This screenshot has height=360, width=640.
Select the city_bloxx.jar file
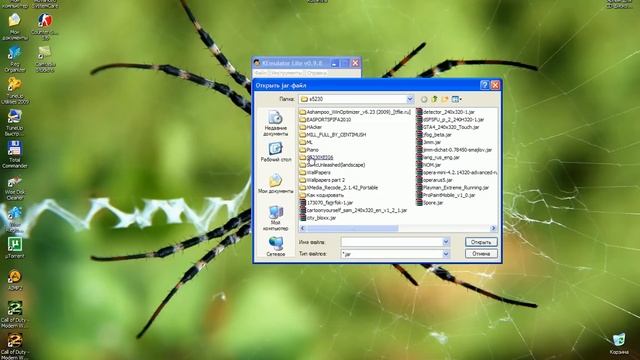(318, 218)
